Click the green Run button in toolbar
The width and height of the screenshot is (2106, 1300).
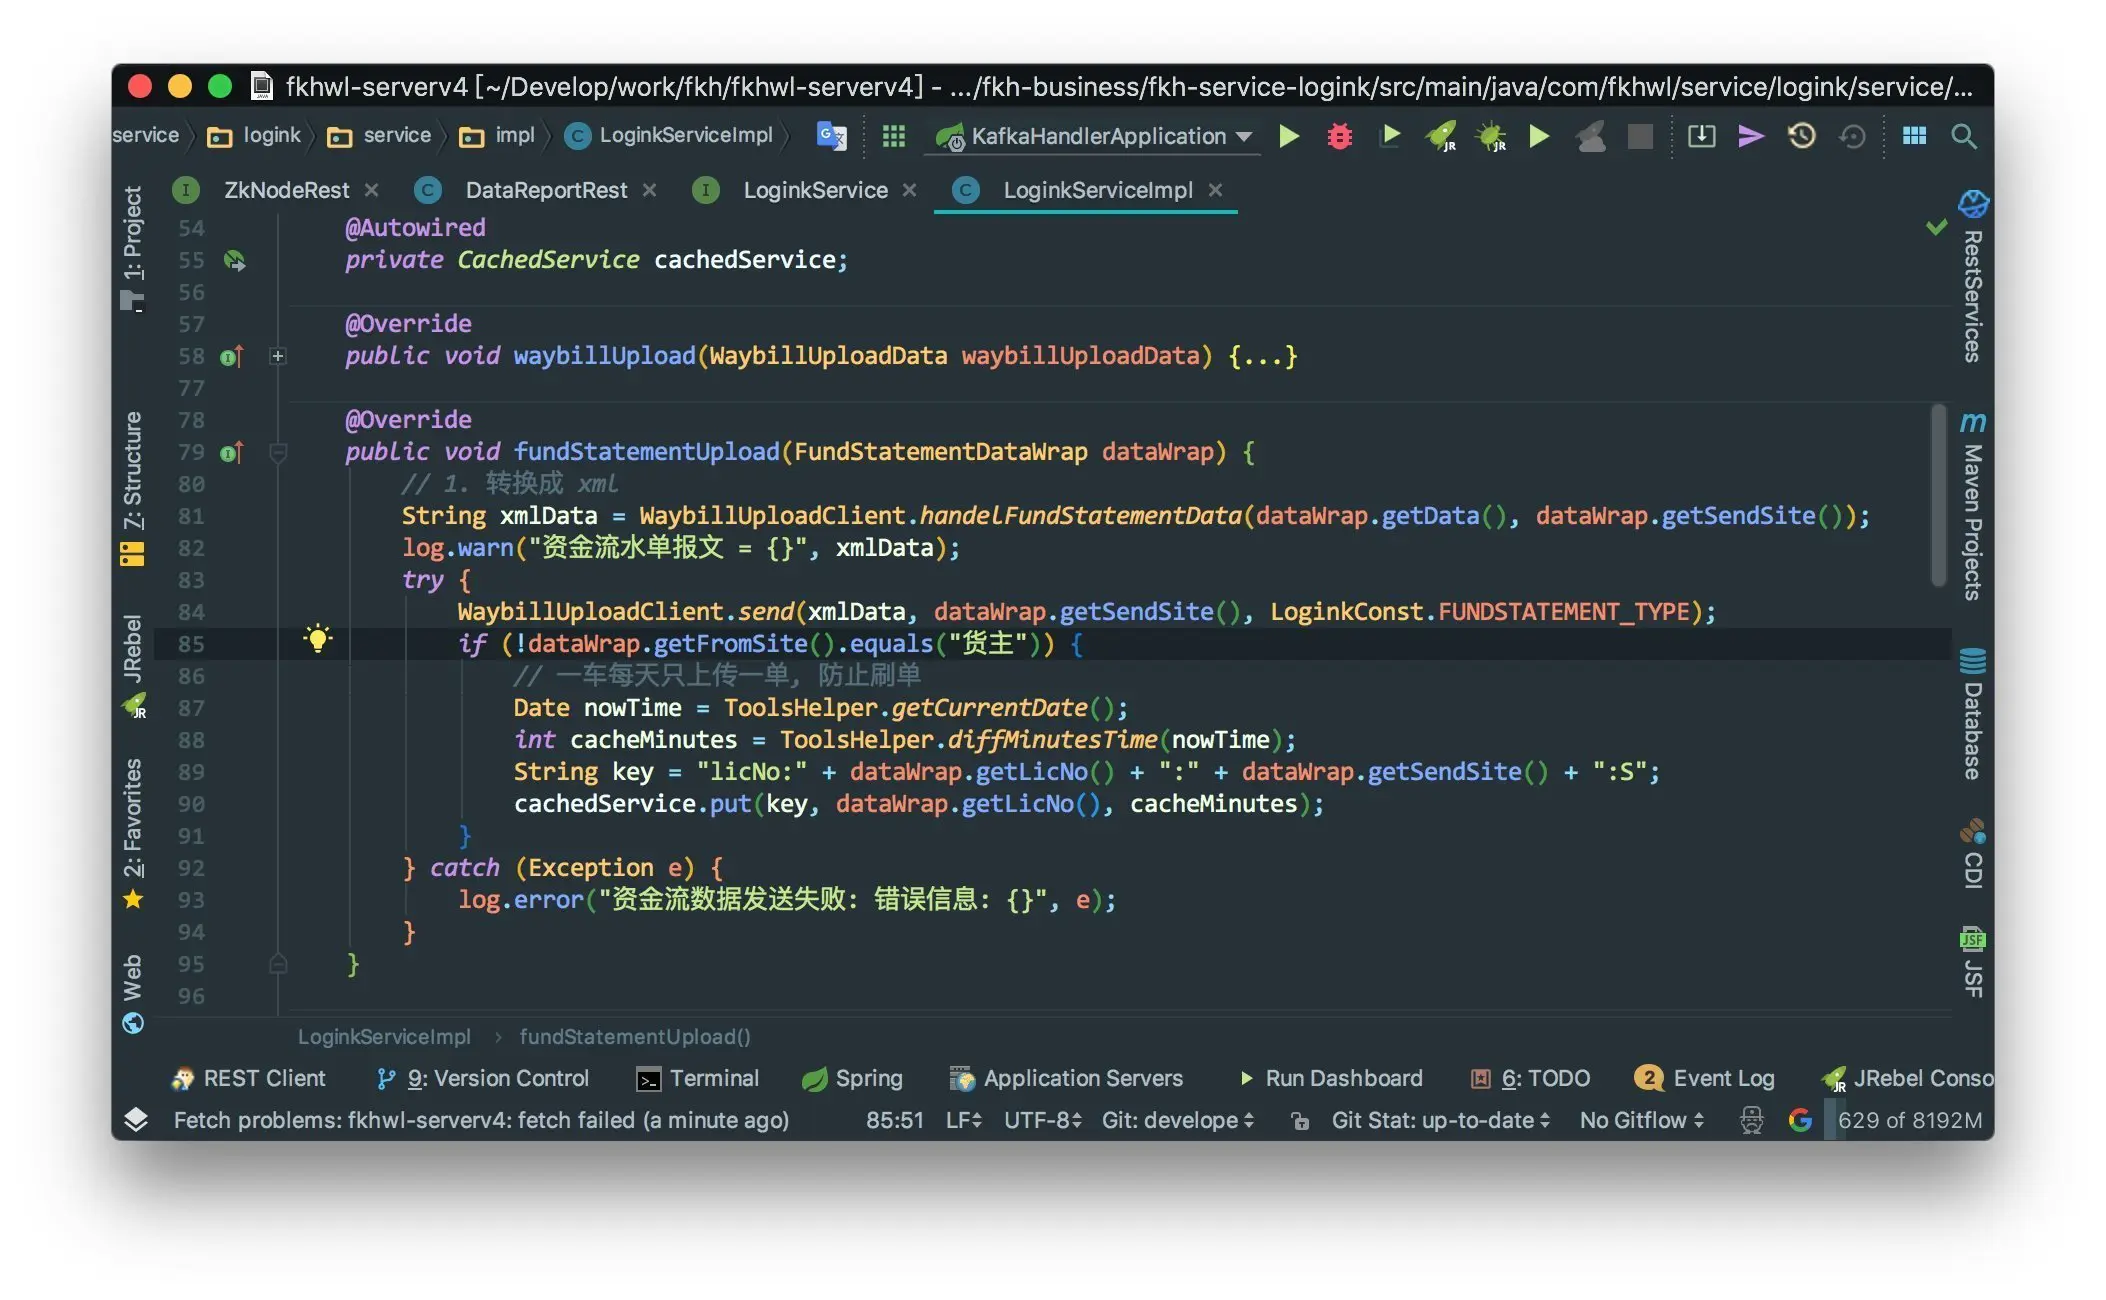point(1289,136)
